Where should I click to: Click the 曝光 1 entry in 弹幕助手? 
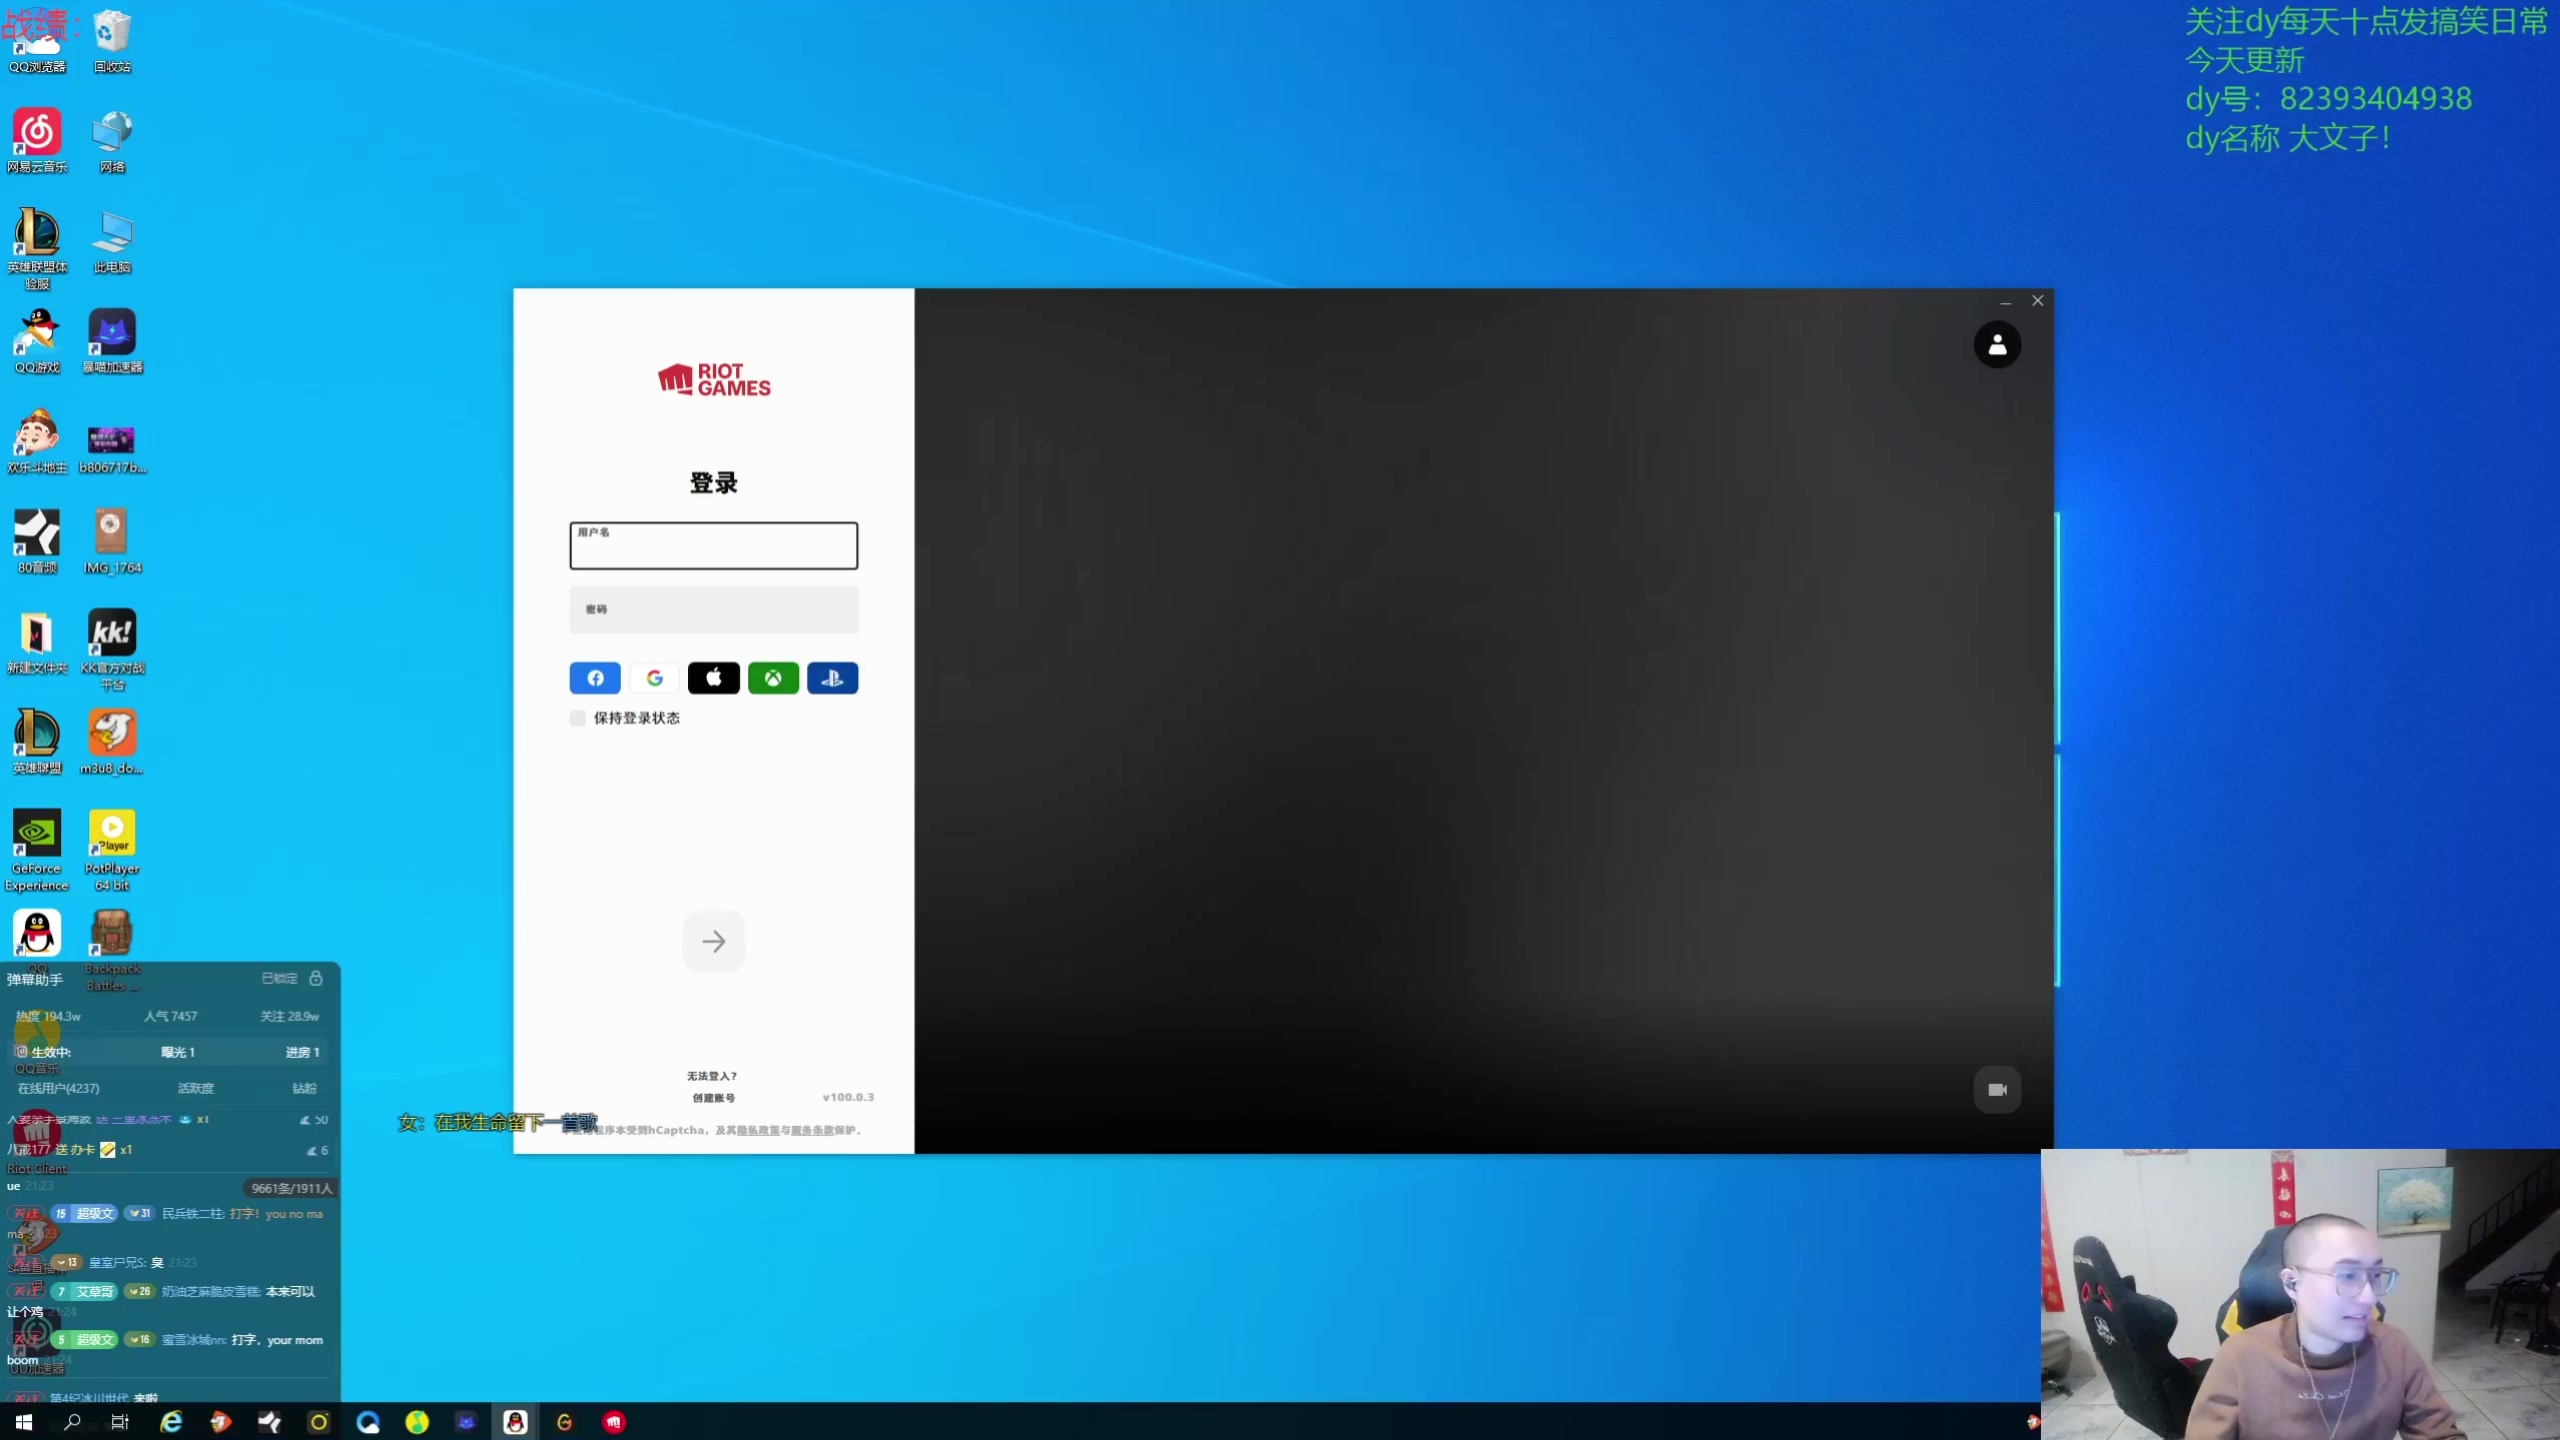pyautogui.click(x=178, y=1052)
